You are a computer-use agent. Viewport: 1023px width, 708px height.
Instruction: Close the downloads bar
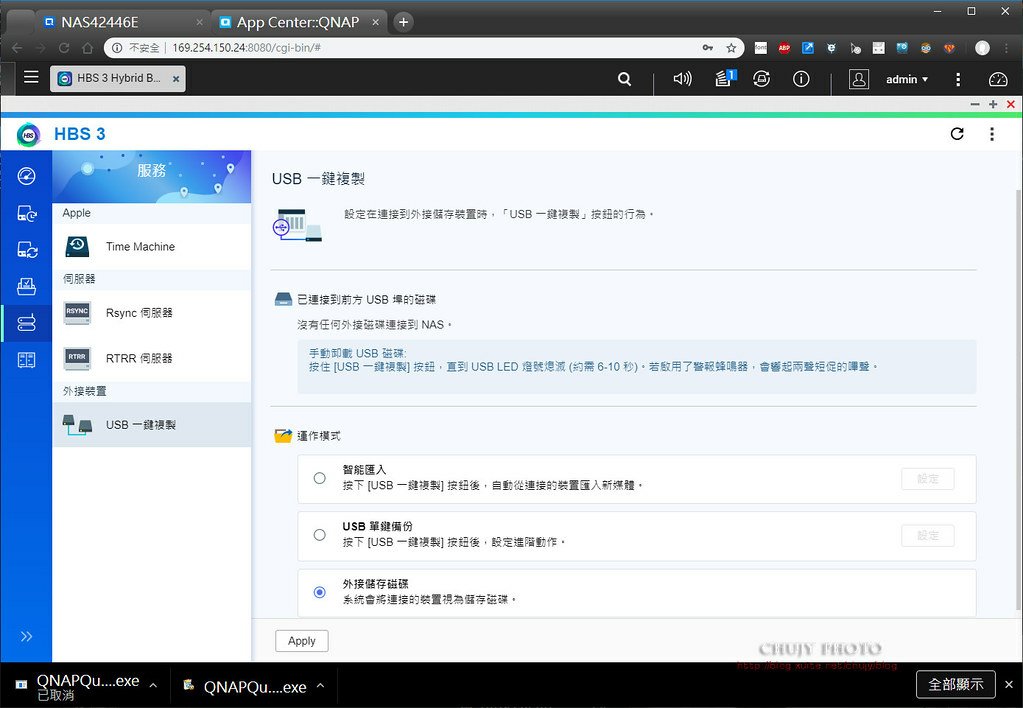pyautogui.click(x=1009, y=685)
